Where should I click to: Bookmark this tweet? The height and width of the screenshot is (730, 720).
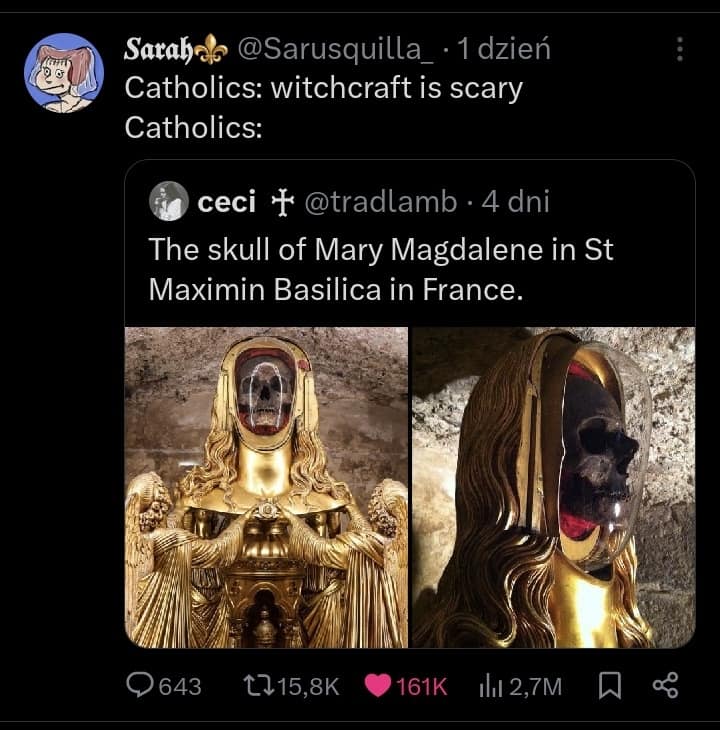coord(608,685)
